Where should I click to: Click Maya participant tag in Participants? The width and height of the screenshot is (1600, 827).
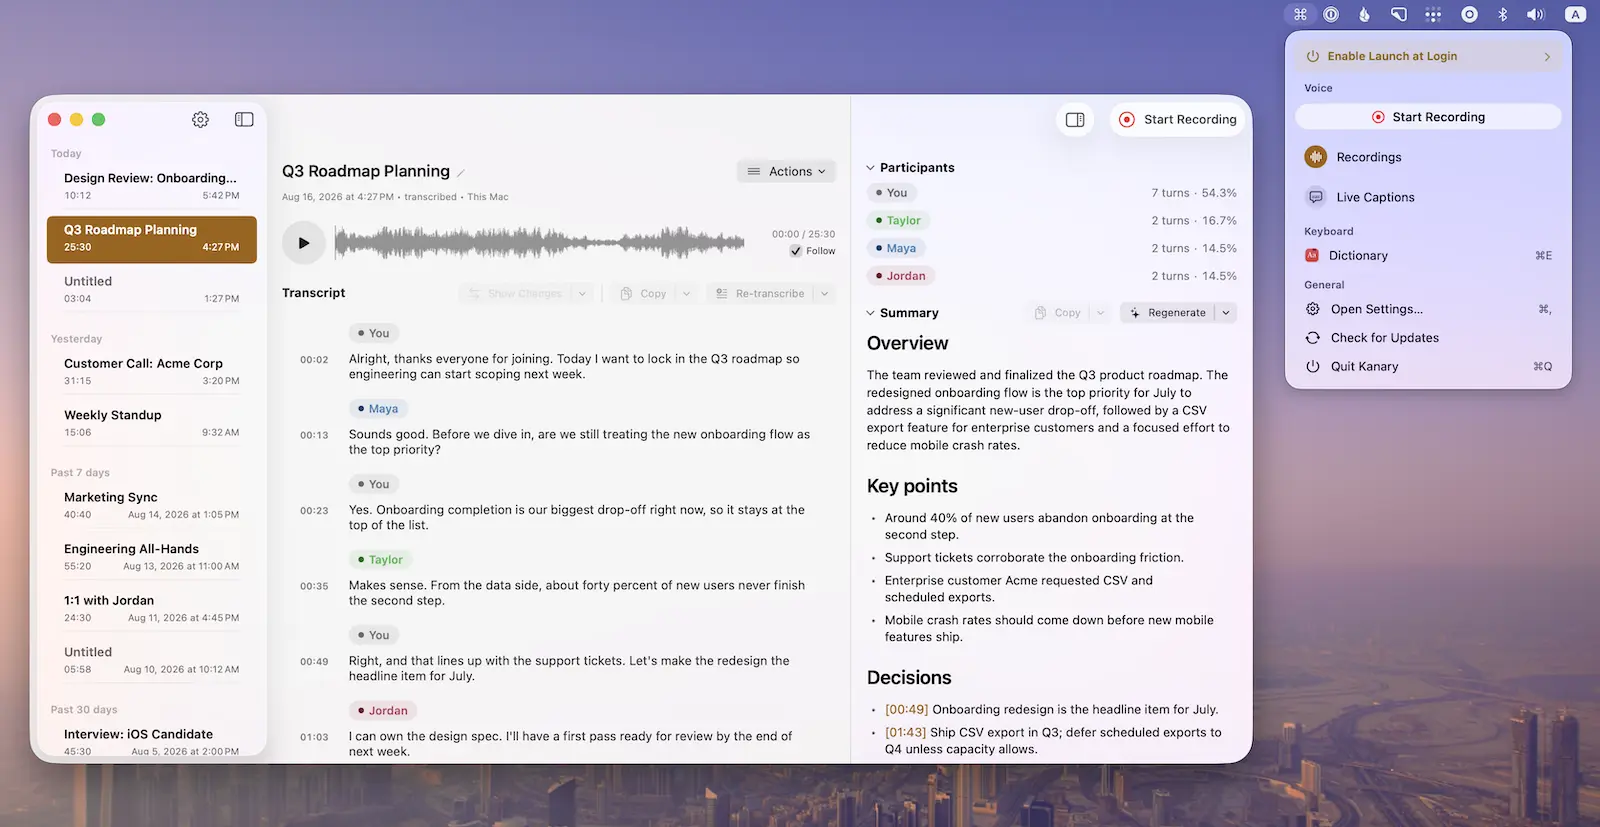click(896, 248)
